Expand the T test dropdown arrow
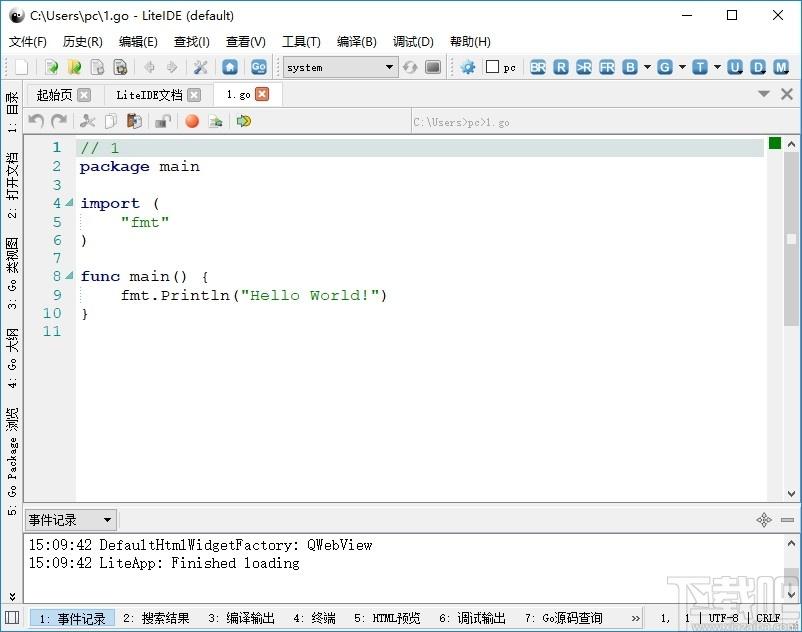Viewport: 802px width, 632px height. point(717,67)
